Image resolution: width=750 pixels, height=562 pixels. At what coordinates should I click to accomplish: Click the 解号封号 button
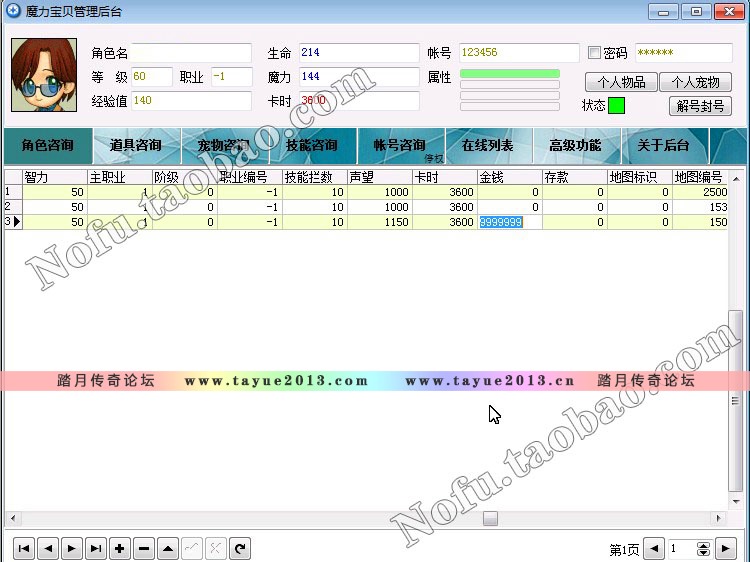tap(700, 106)
